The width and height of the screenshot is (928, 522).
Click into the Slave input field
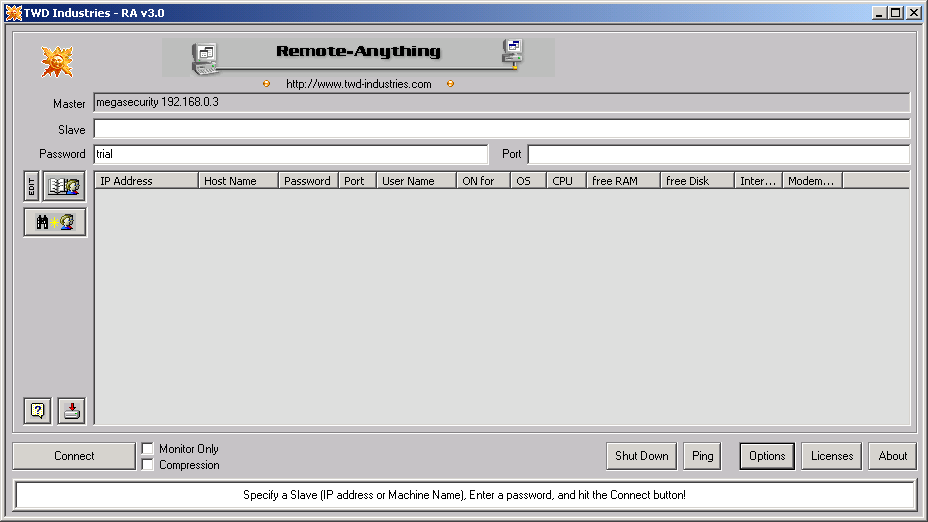click(501, 129)
